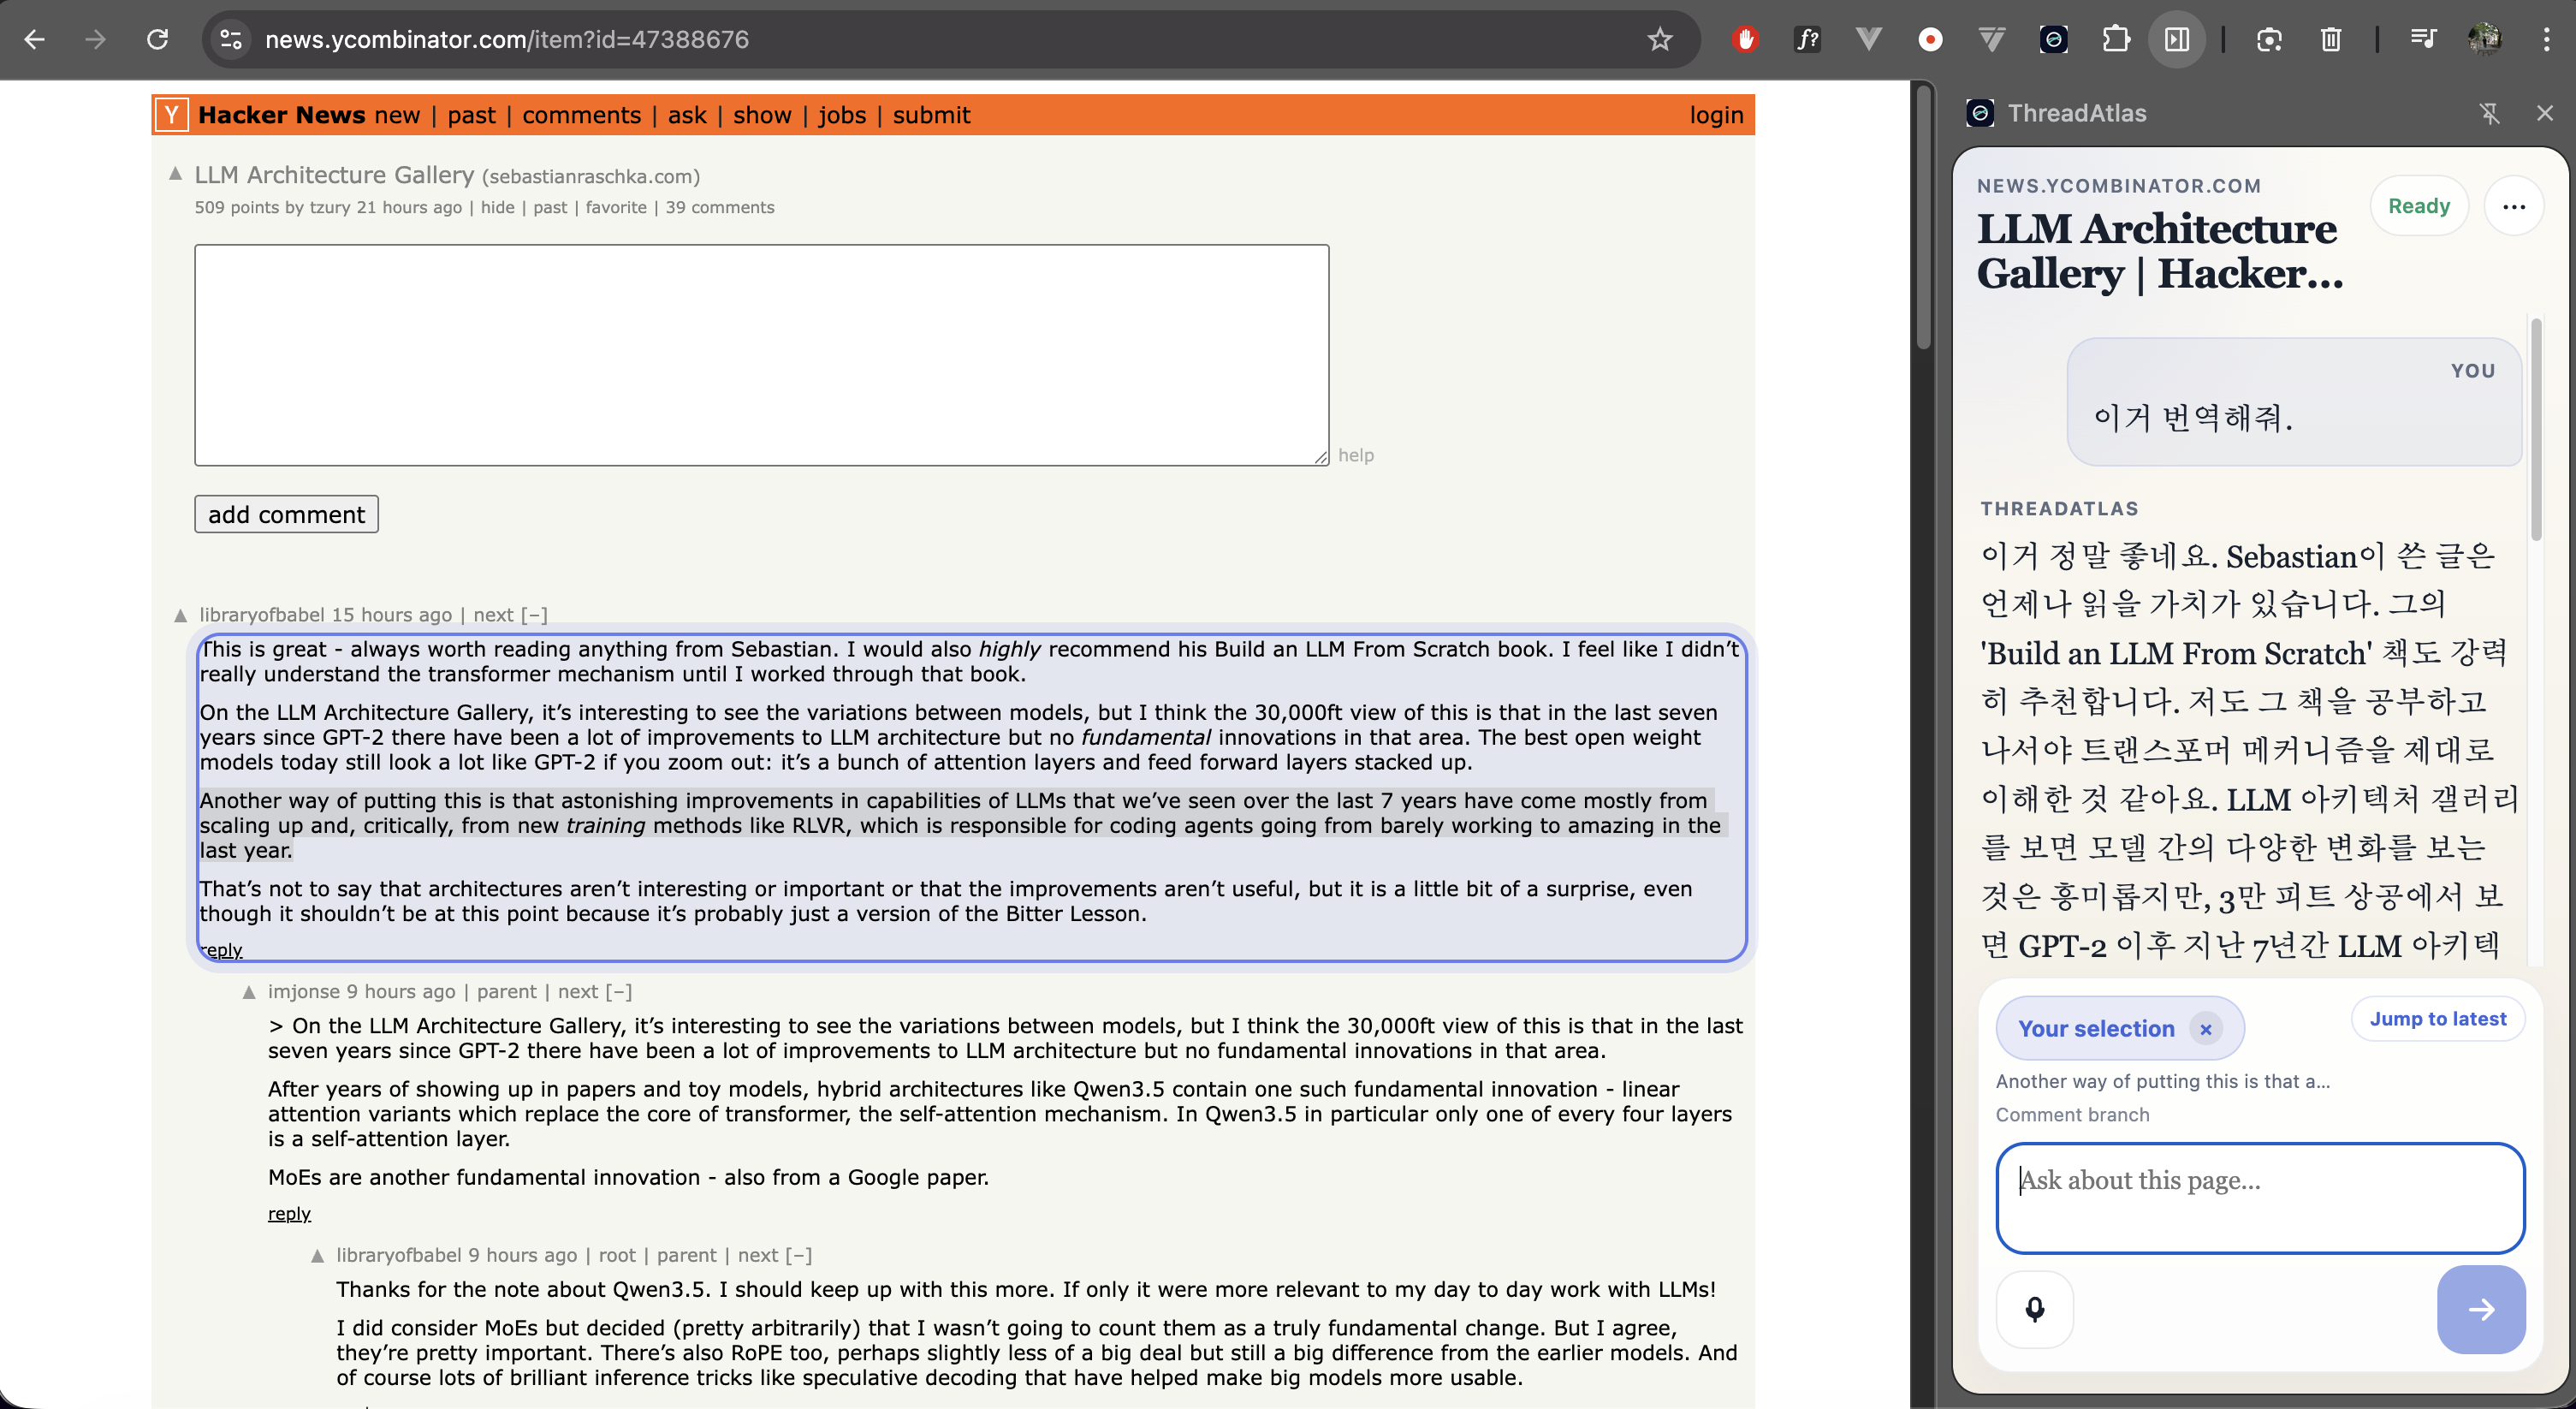Open the ThreadAtlas three-dot options menu

[x=2513, y=206]
